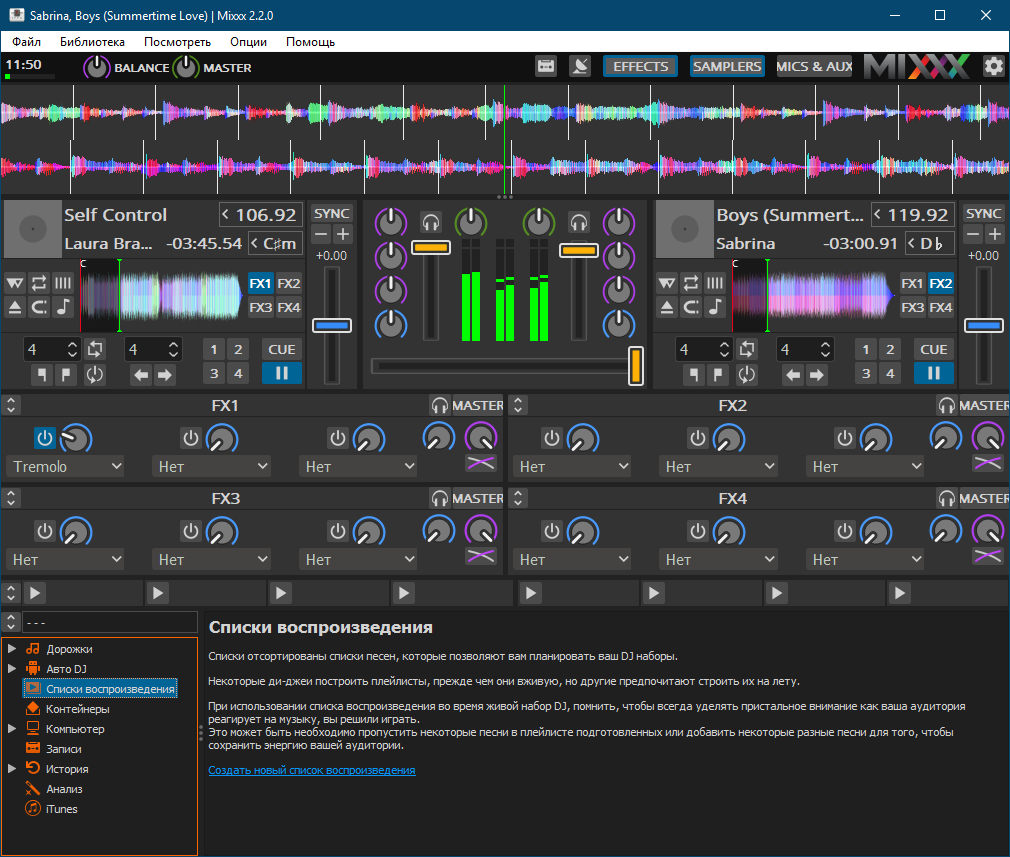Click deck 2 channel volume fader
Screen dimensions: 1010x857
[x=578, y=249]
